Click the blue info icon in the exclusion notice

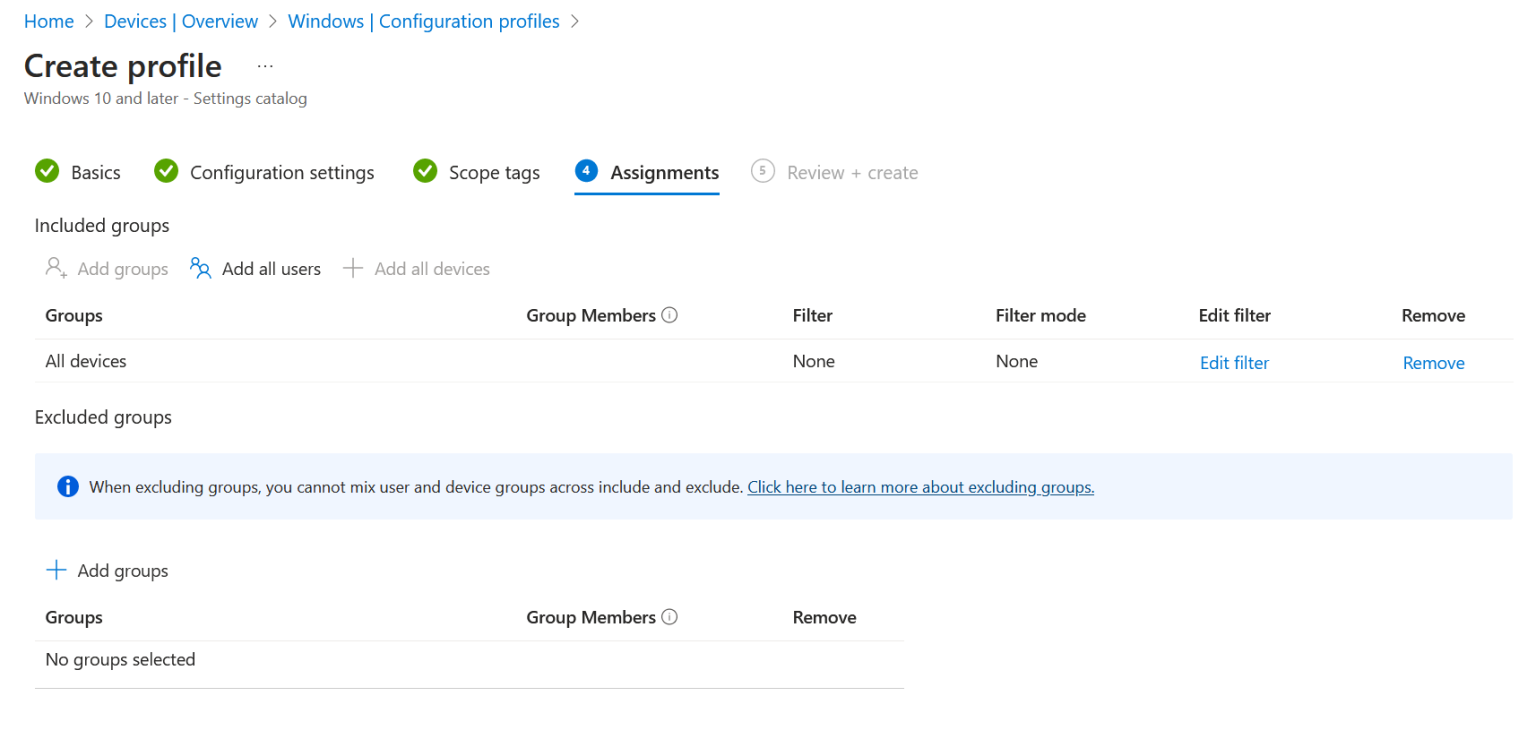(68, 487)
